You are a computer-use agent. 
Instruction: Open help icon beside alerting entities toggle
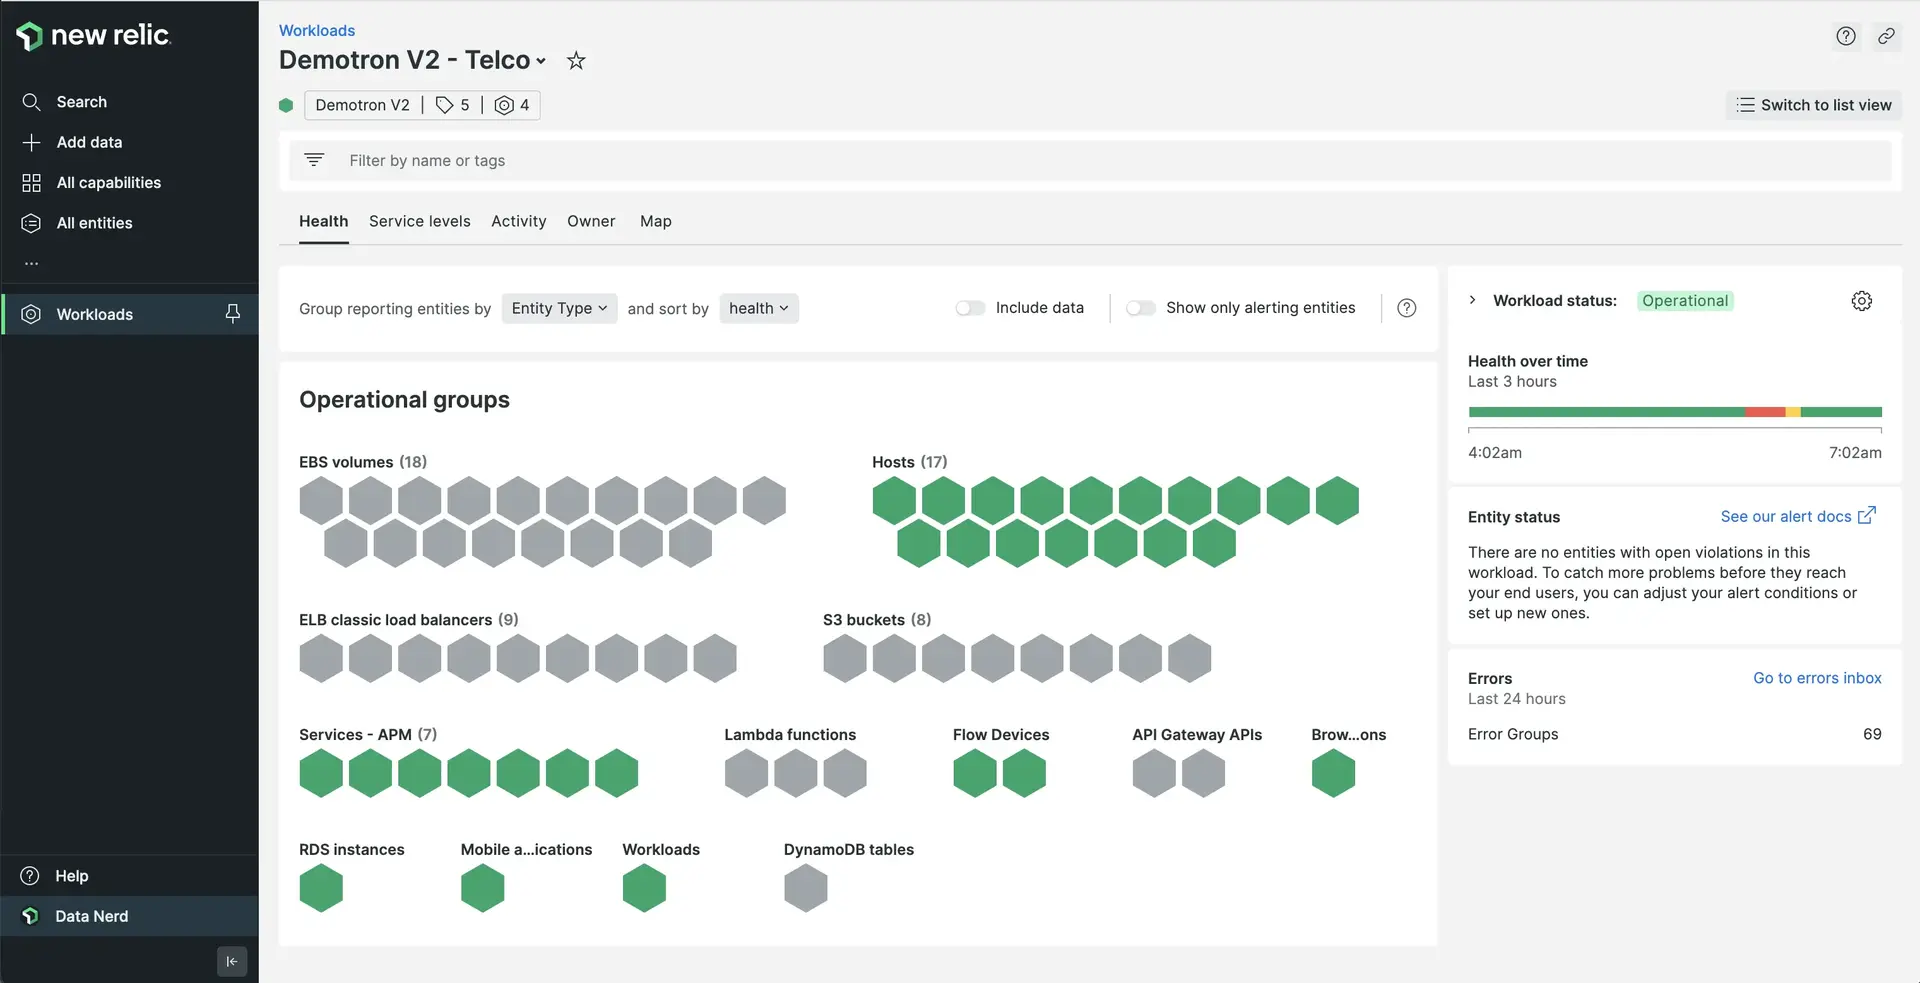pos(1406,308)
